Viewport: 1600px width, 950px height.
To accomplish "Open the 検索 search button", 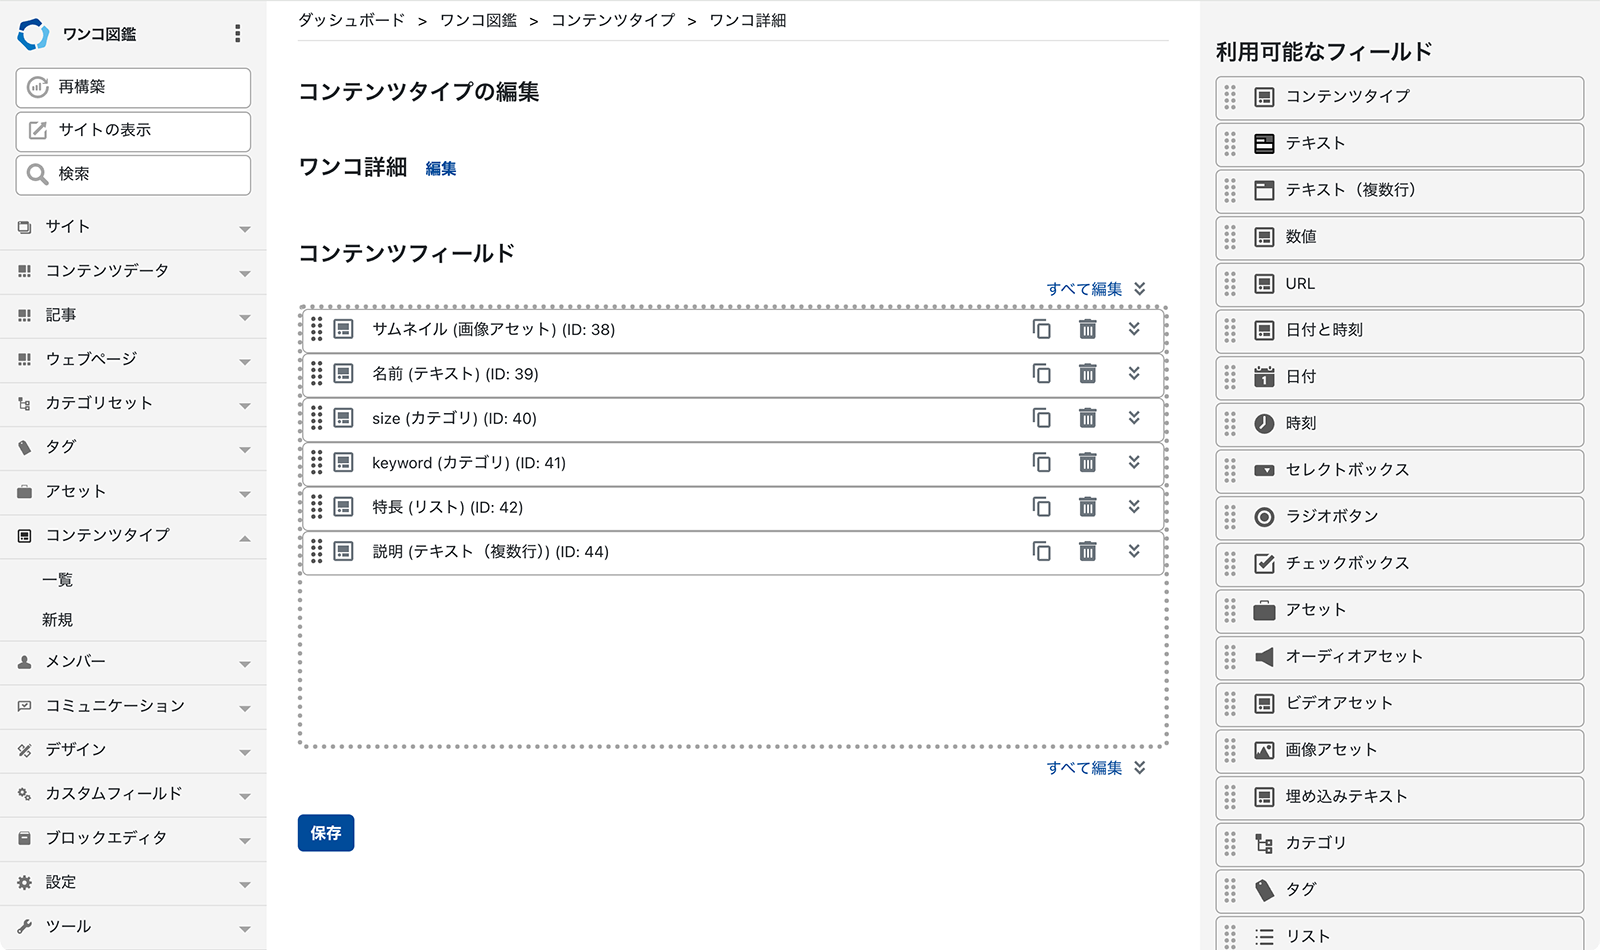I will [x=133, y=175].
